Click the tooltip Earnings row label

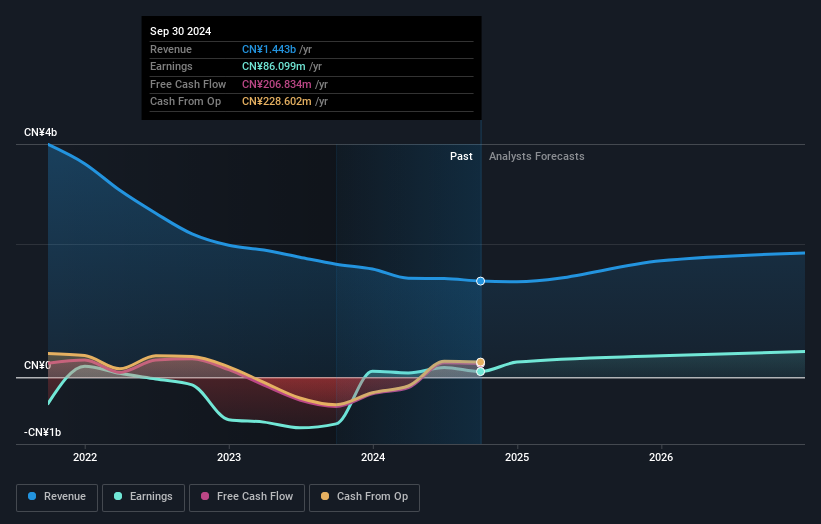click(x=171, y=66)
